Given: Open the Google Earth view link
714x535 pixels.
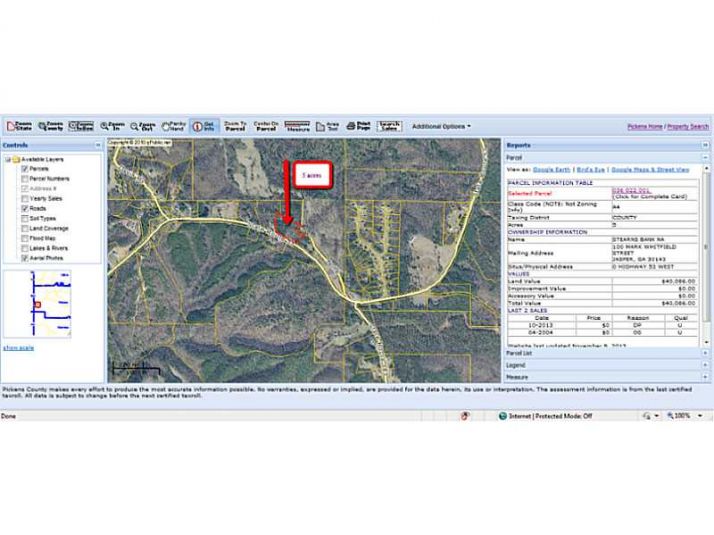Looking at the screenshot, I should click(551, 170).
